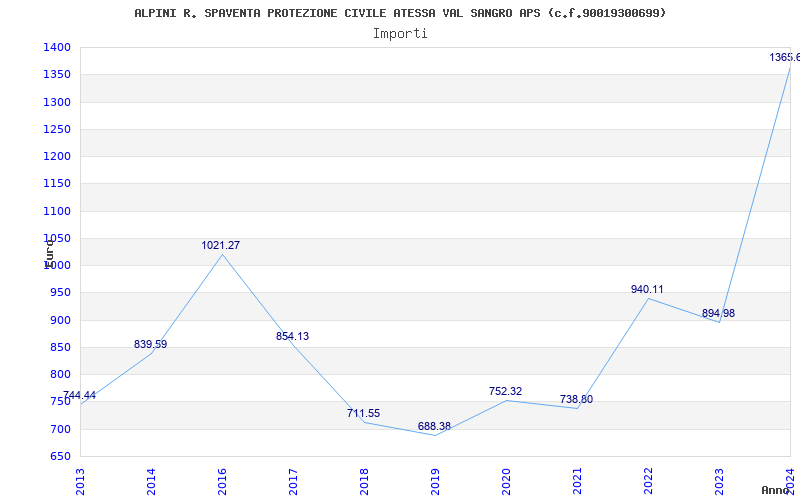The image size is (800, 500).
Task: Select the 738.80 value label
Action: click(x=576, y=399)
